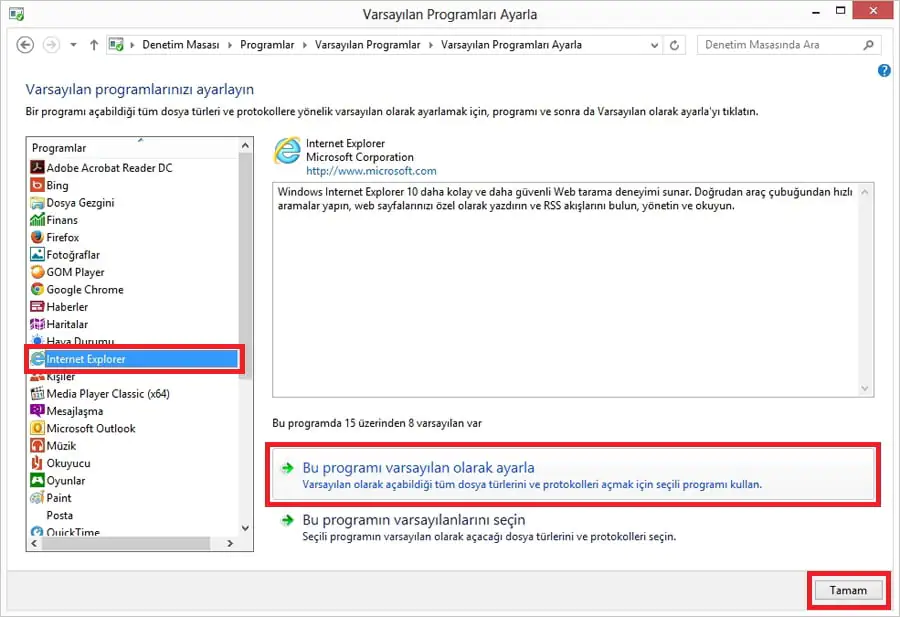
Task: Select the Hava Durumu list entry
Action: tap(80, 341)
